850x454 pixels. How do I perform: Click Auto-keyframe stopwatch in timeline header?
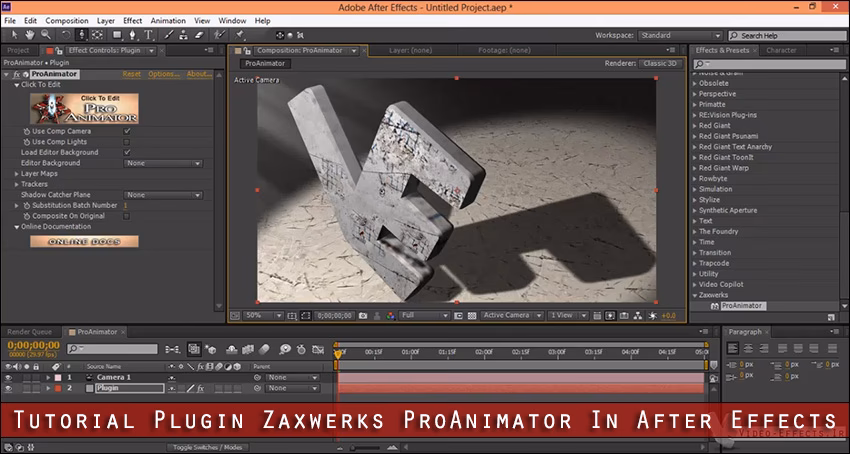click(301, 350)
